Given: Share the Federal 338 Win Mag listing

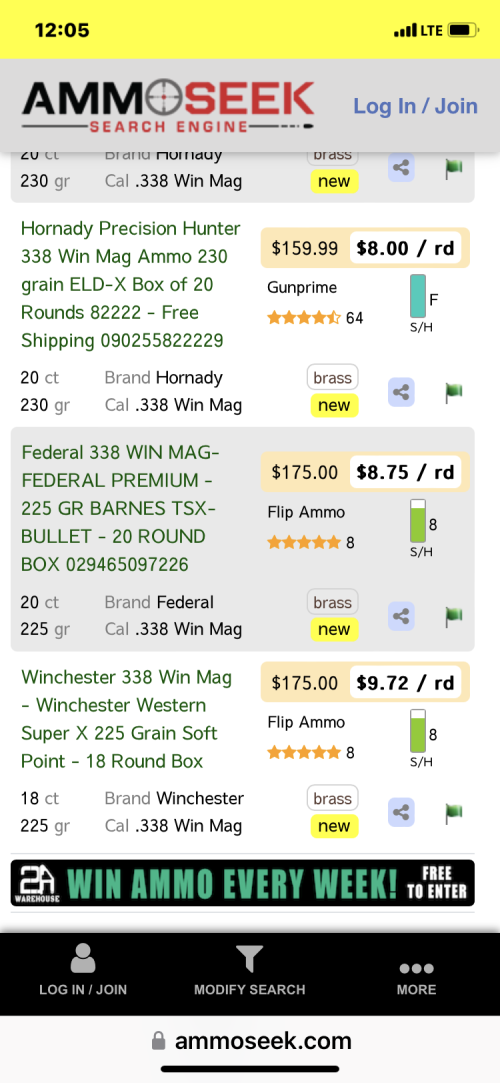Looking at the screenshot, I should pyautogui.click(x=401, y=616).
